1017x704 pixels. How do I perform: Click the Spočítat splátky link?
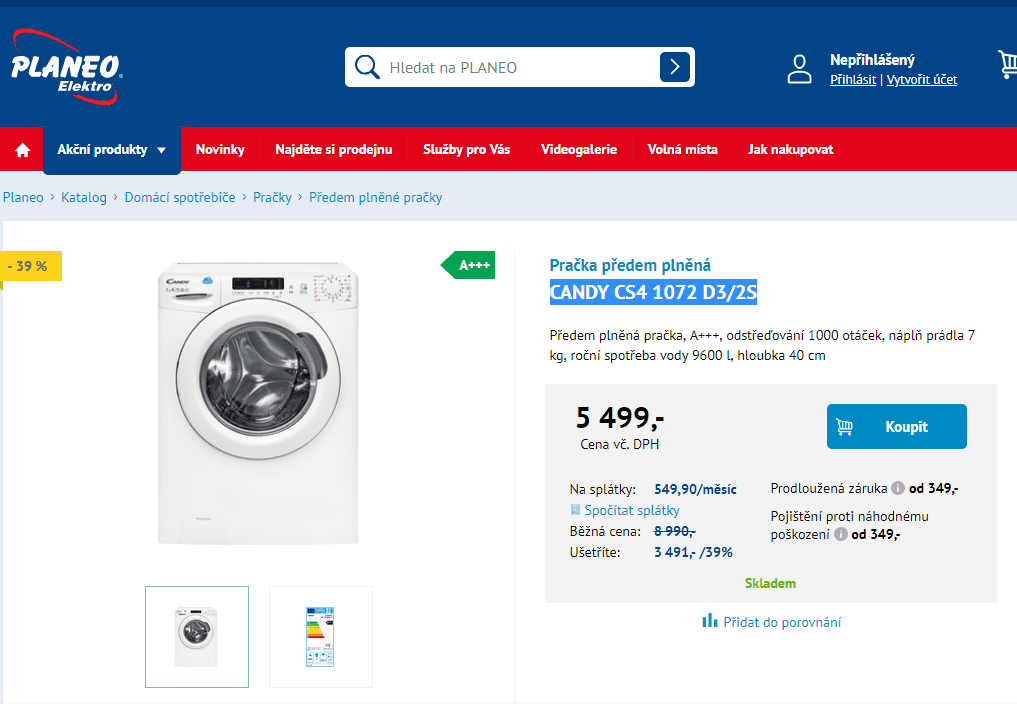[x=632, y=510]
